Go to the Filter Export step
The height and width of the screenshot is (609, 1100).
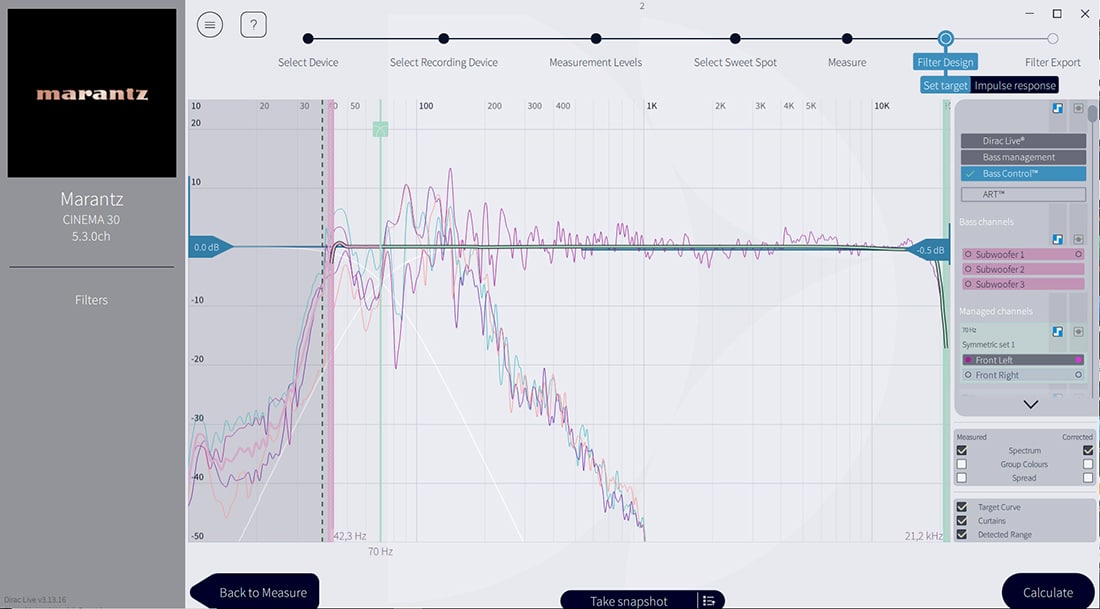tap(1052, 39)
